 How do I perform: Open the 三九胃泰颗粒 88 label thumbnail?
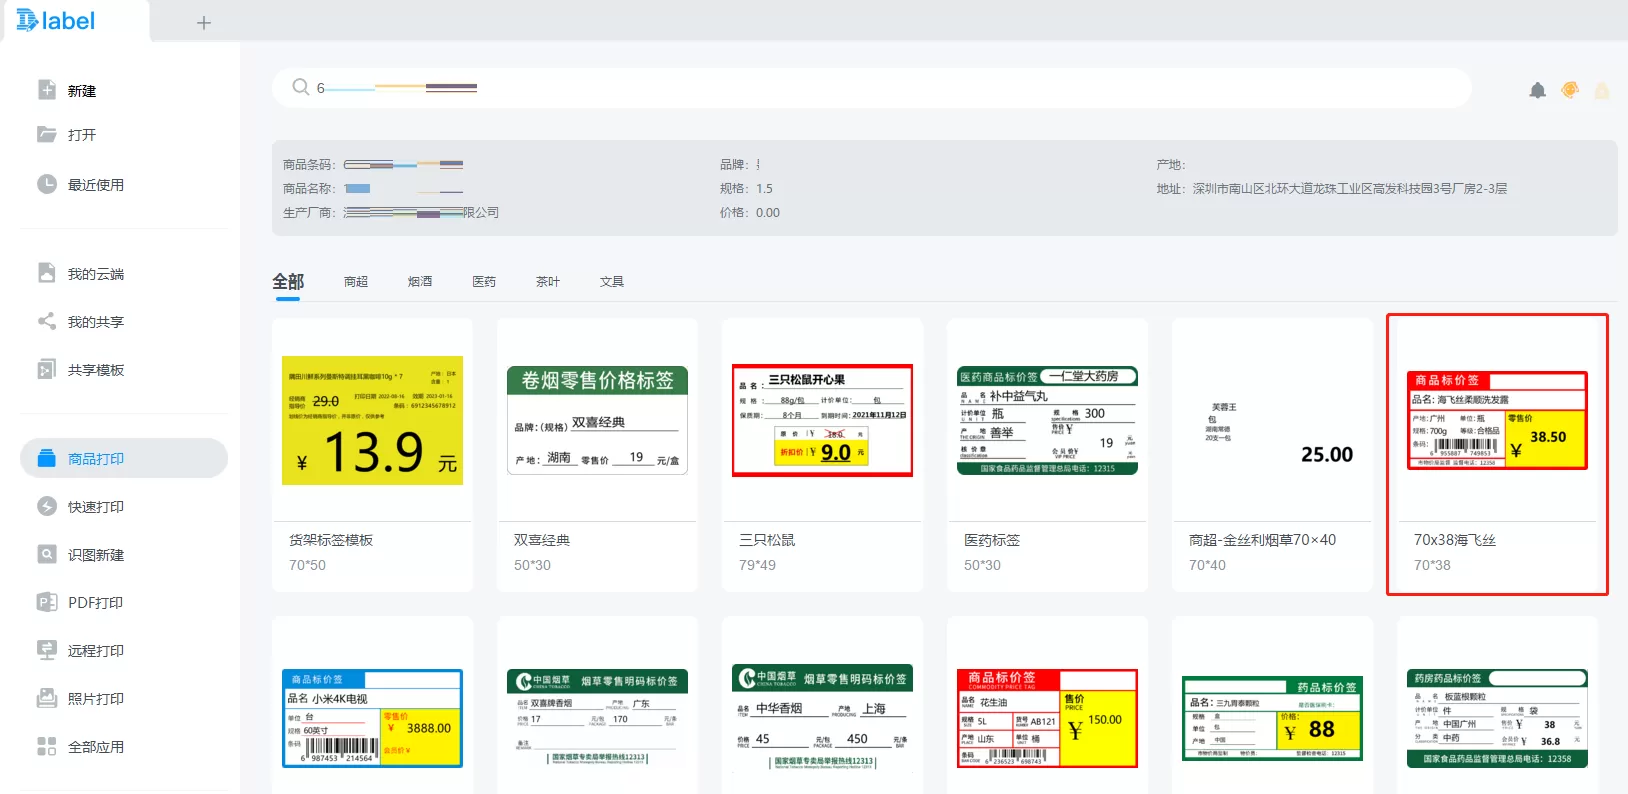pyautogui.click(x=1272, y=718)
